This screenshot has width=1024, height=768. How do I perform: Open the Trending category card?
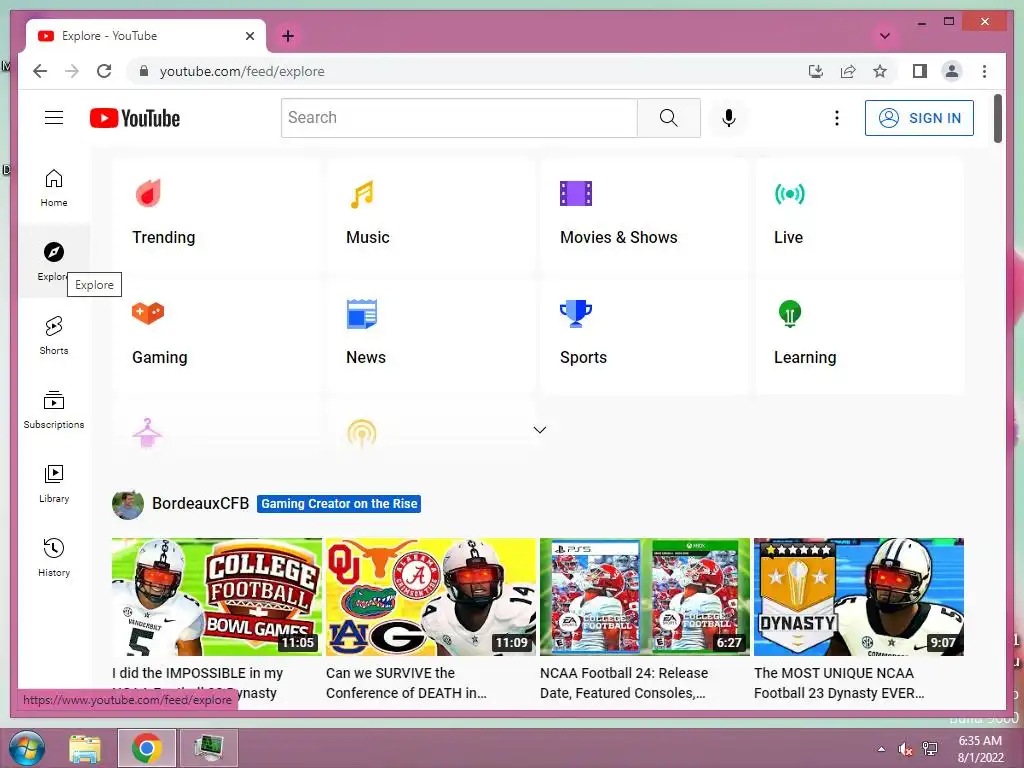point(217,216)
